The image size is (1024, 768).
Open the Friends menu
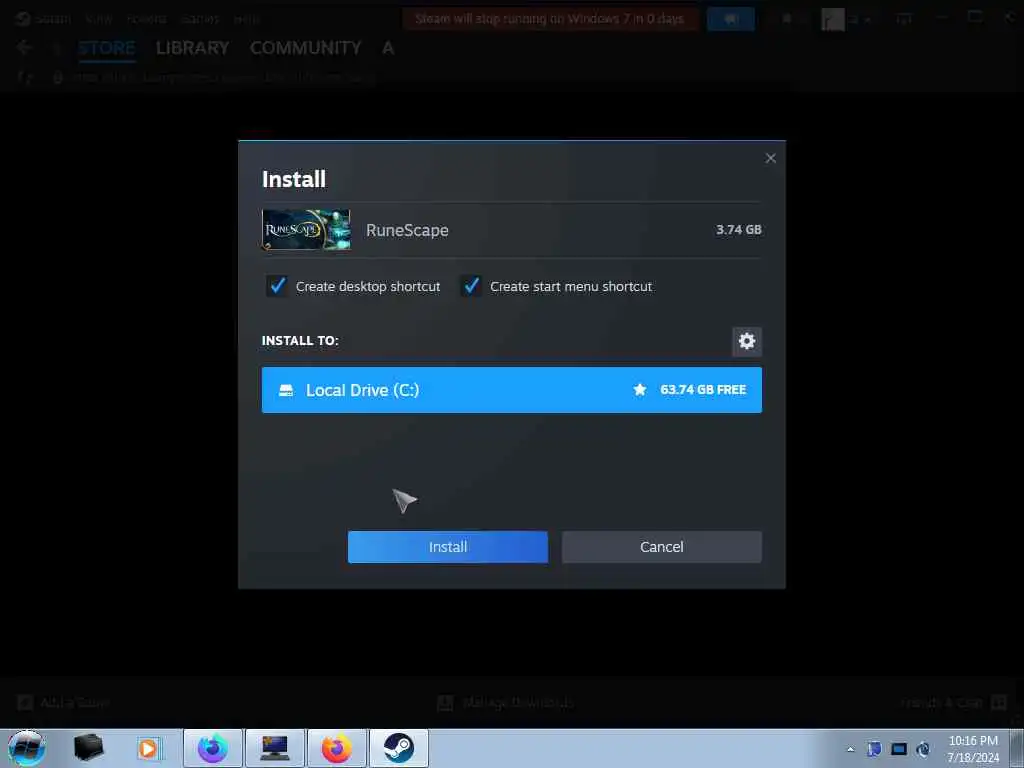146,18
